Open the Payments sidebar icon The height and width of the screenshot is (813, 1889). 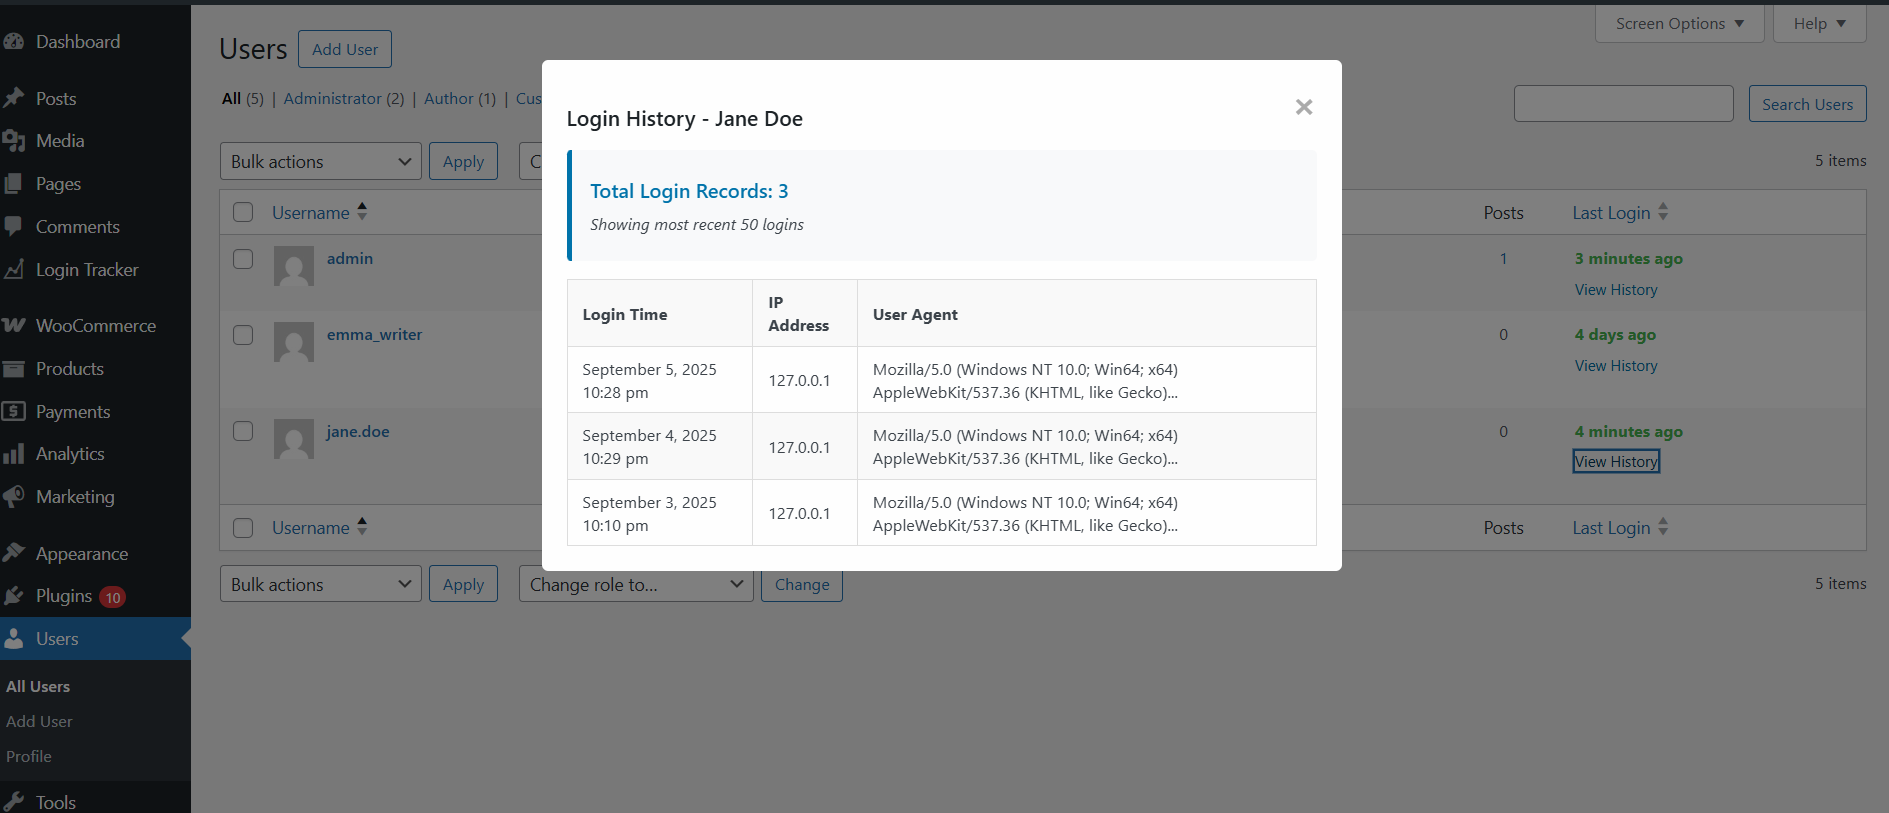pyautogui.click(x=16, y=411)
